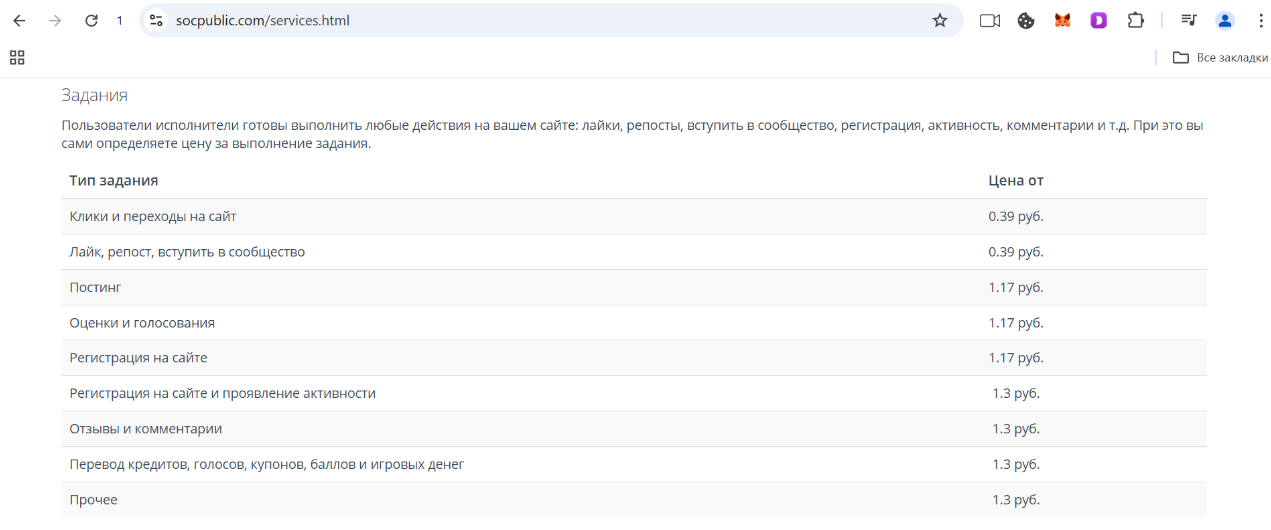Click the "Тип задания" column header
Image resolution: width=1271 pixels, height=530 pixels.
(x=114, y=181)
